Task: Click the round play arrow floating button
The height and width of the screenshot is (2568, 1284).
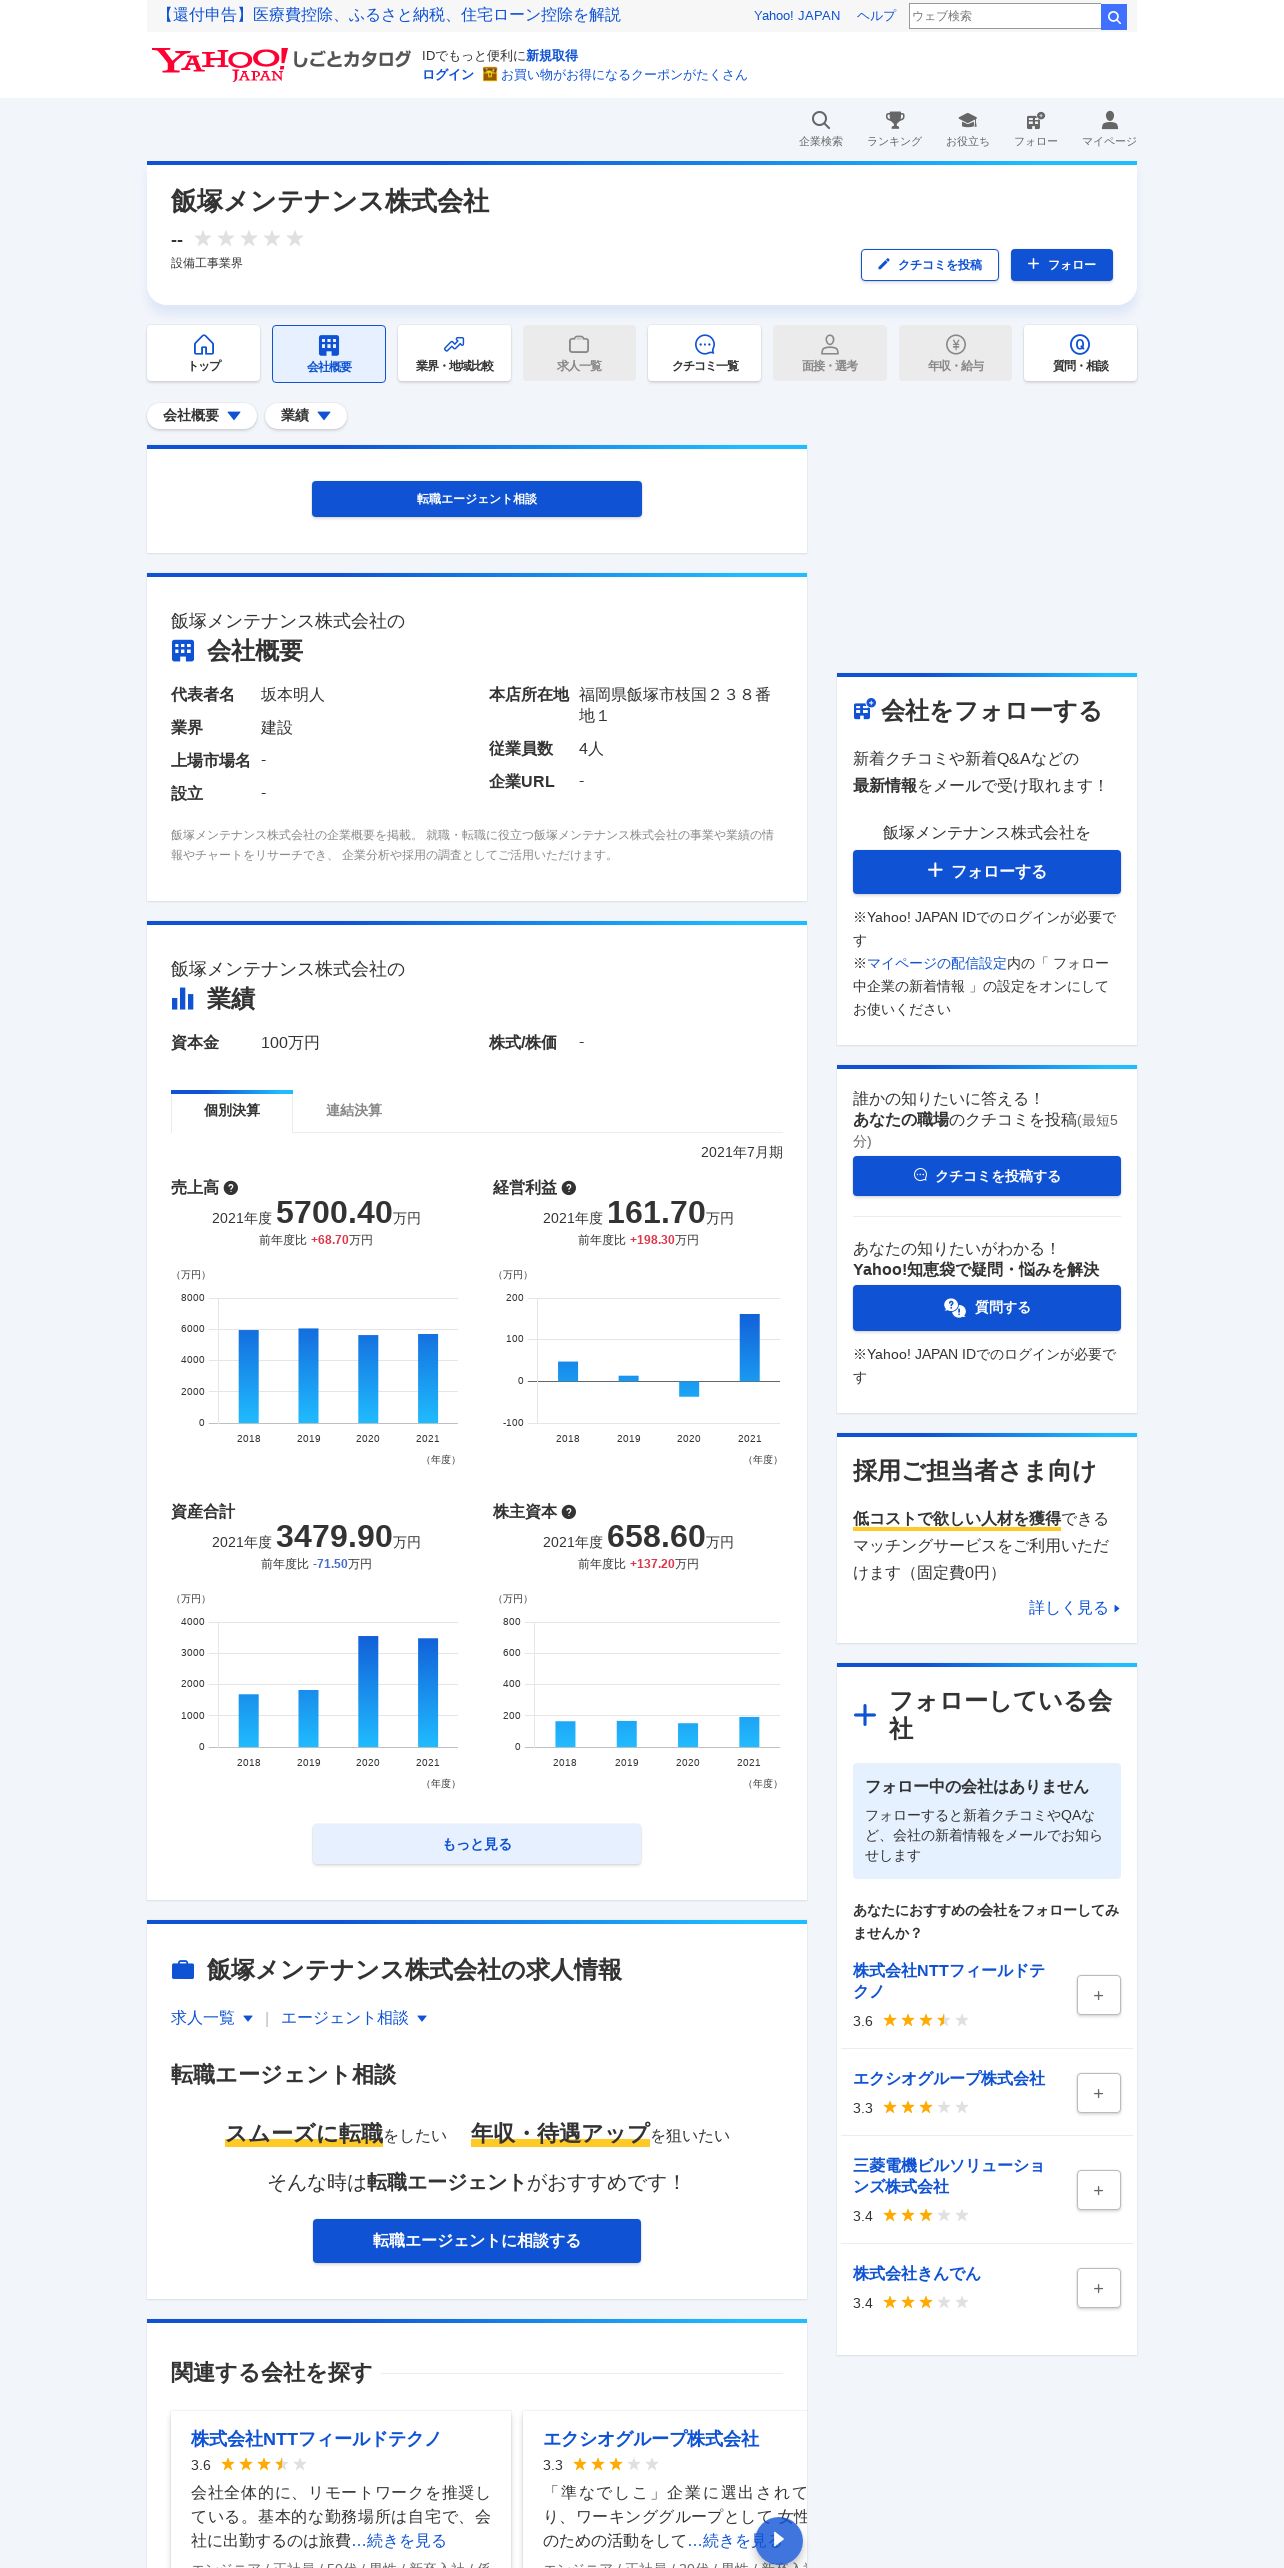Action: 779,2539
